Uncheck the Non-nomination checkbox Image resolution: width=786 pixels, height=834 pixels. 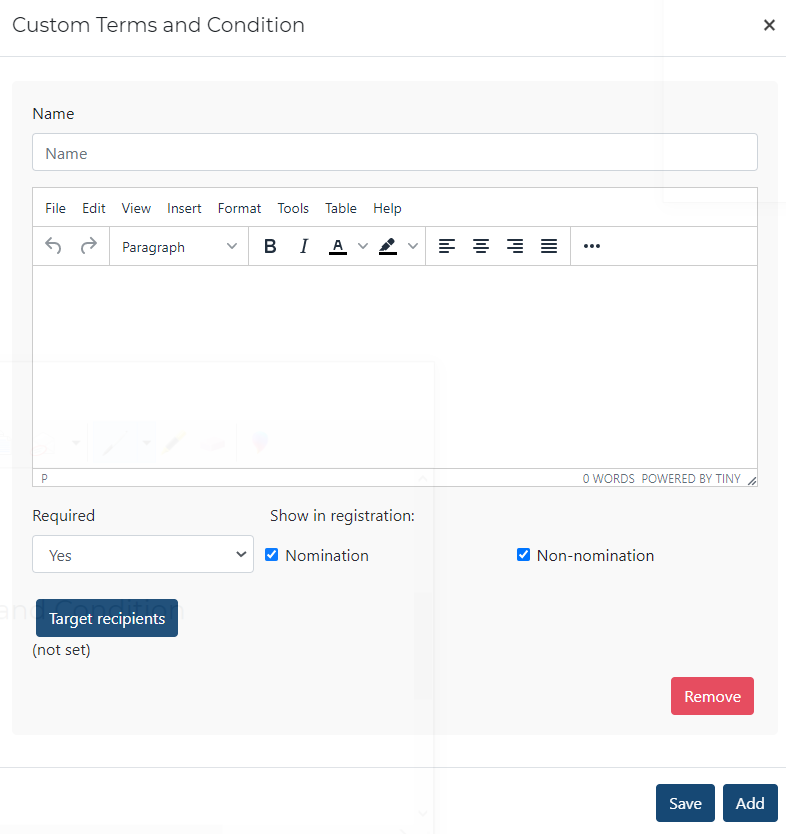click(x=523, y=555)
